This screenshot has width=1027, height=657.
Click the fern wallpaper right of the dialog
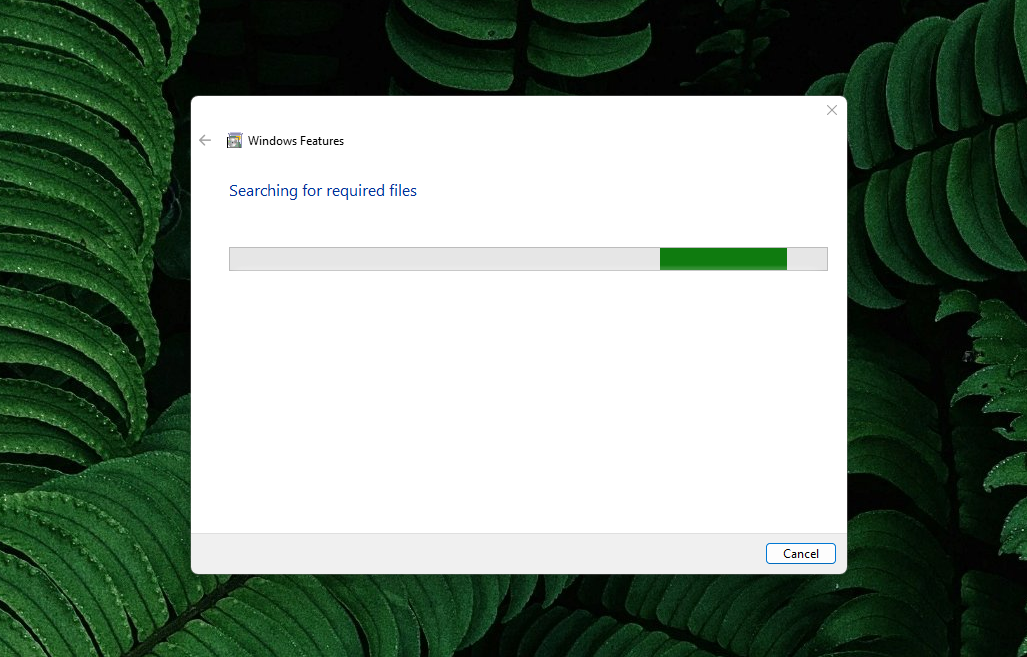(935, 330)
